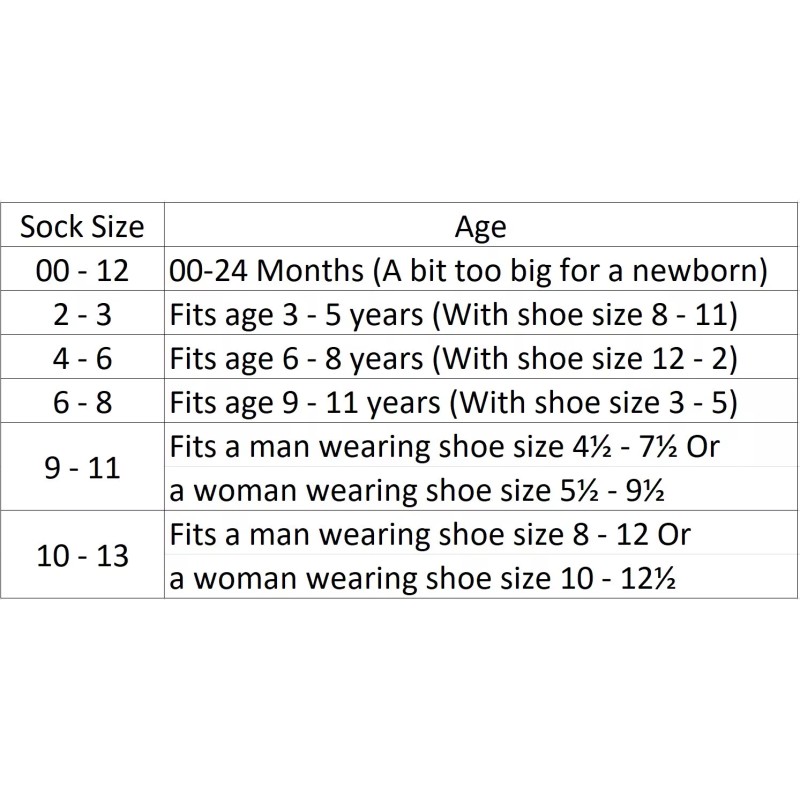The height and width of the screenshot is (800, 800).
Task: Select the "00 - 12" sock size cell
Action: (x=82, y=271)
